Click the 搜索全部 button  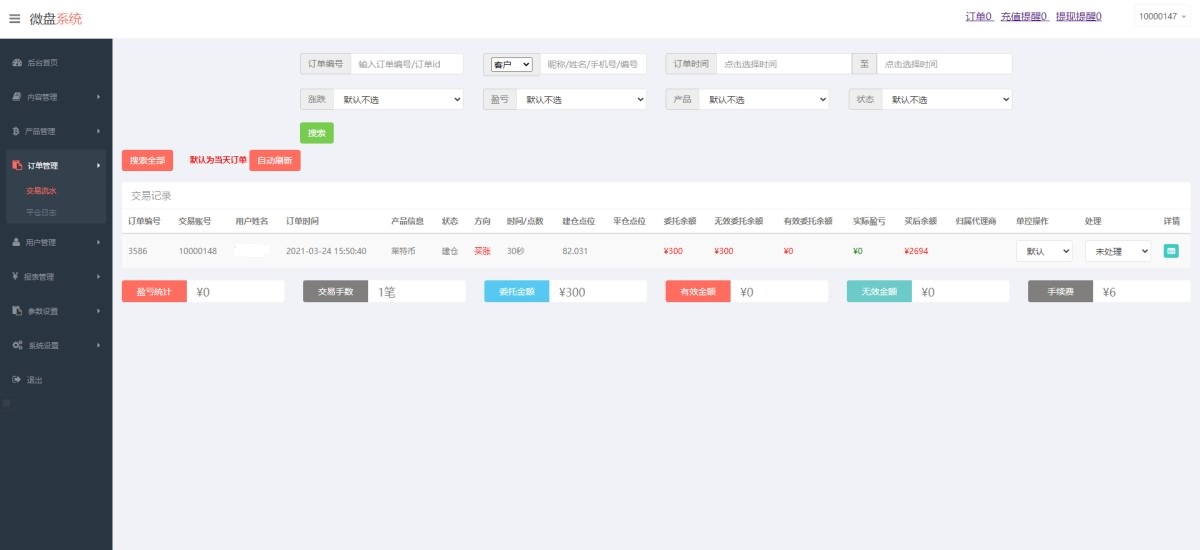[147, 160]
